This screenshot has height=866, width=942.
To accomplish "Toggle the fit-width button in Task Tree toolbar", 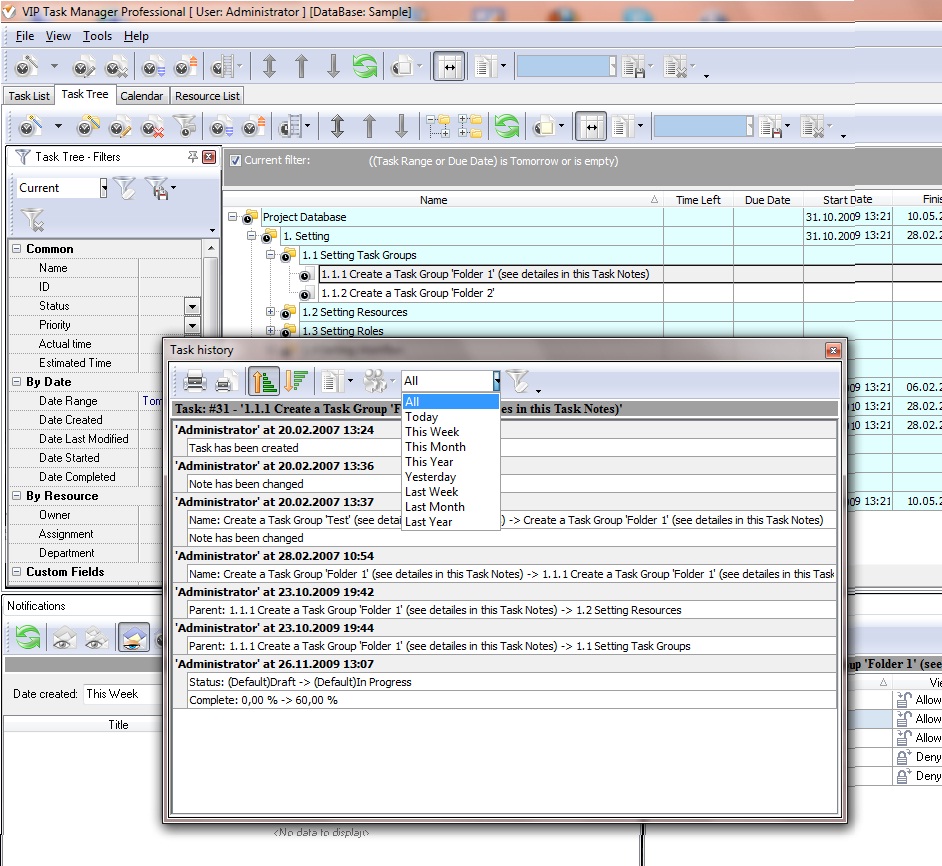I will point(591,127).
